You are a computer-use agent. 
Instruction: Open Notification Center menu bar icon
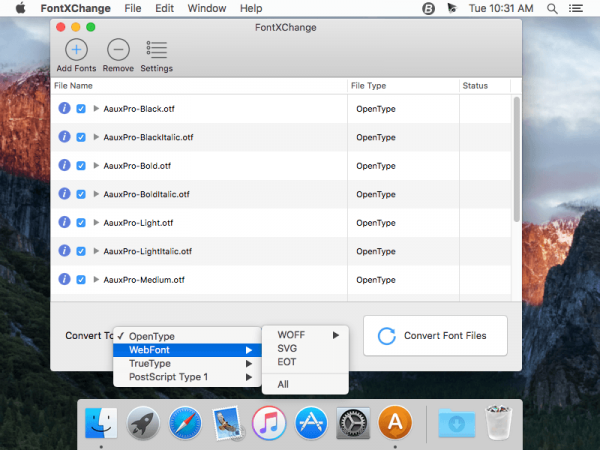576,8
